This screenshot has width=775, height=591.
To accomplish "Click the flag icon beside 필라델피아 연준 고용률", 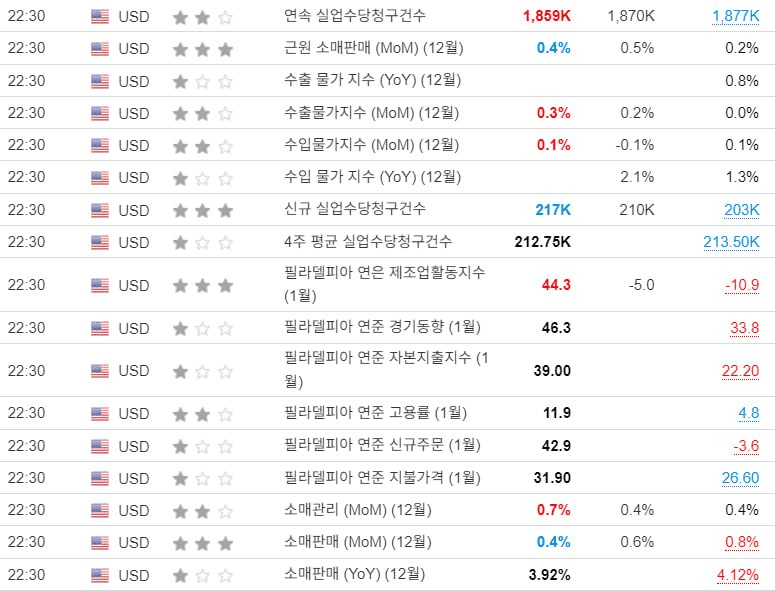I will point(100,413).
